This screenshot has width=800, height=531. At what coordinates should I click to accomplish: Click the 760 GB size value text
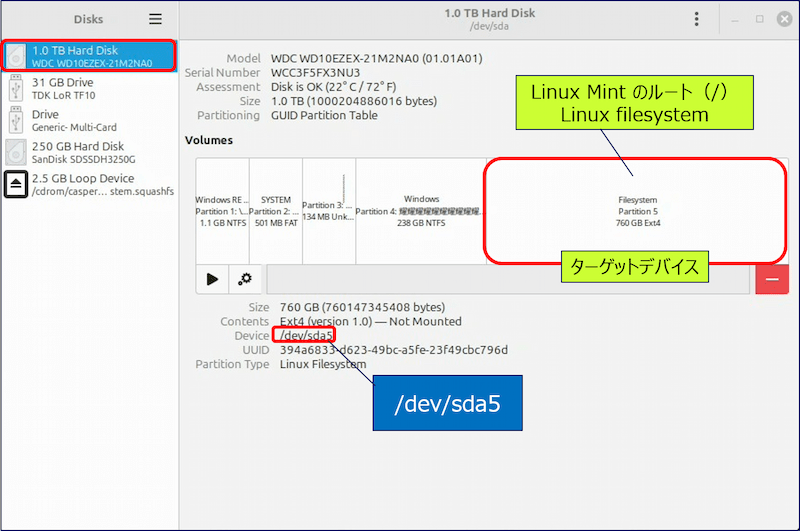click(362, 307)
